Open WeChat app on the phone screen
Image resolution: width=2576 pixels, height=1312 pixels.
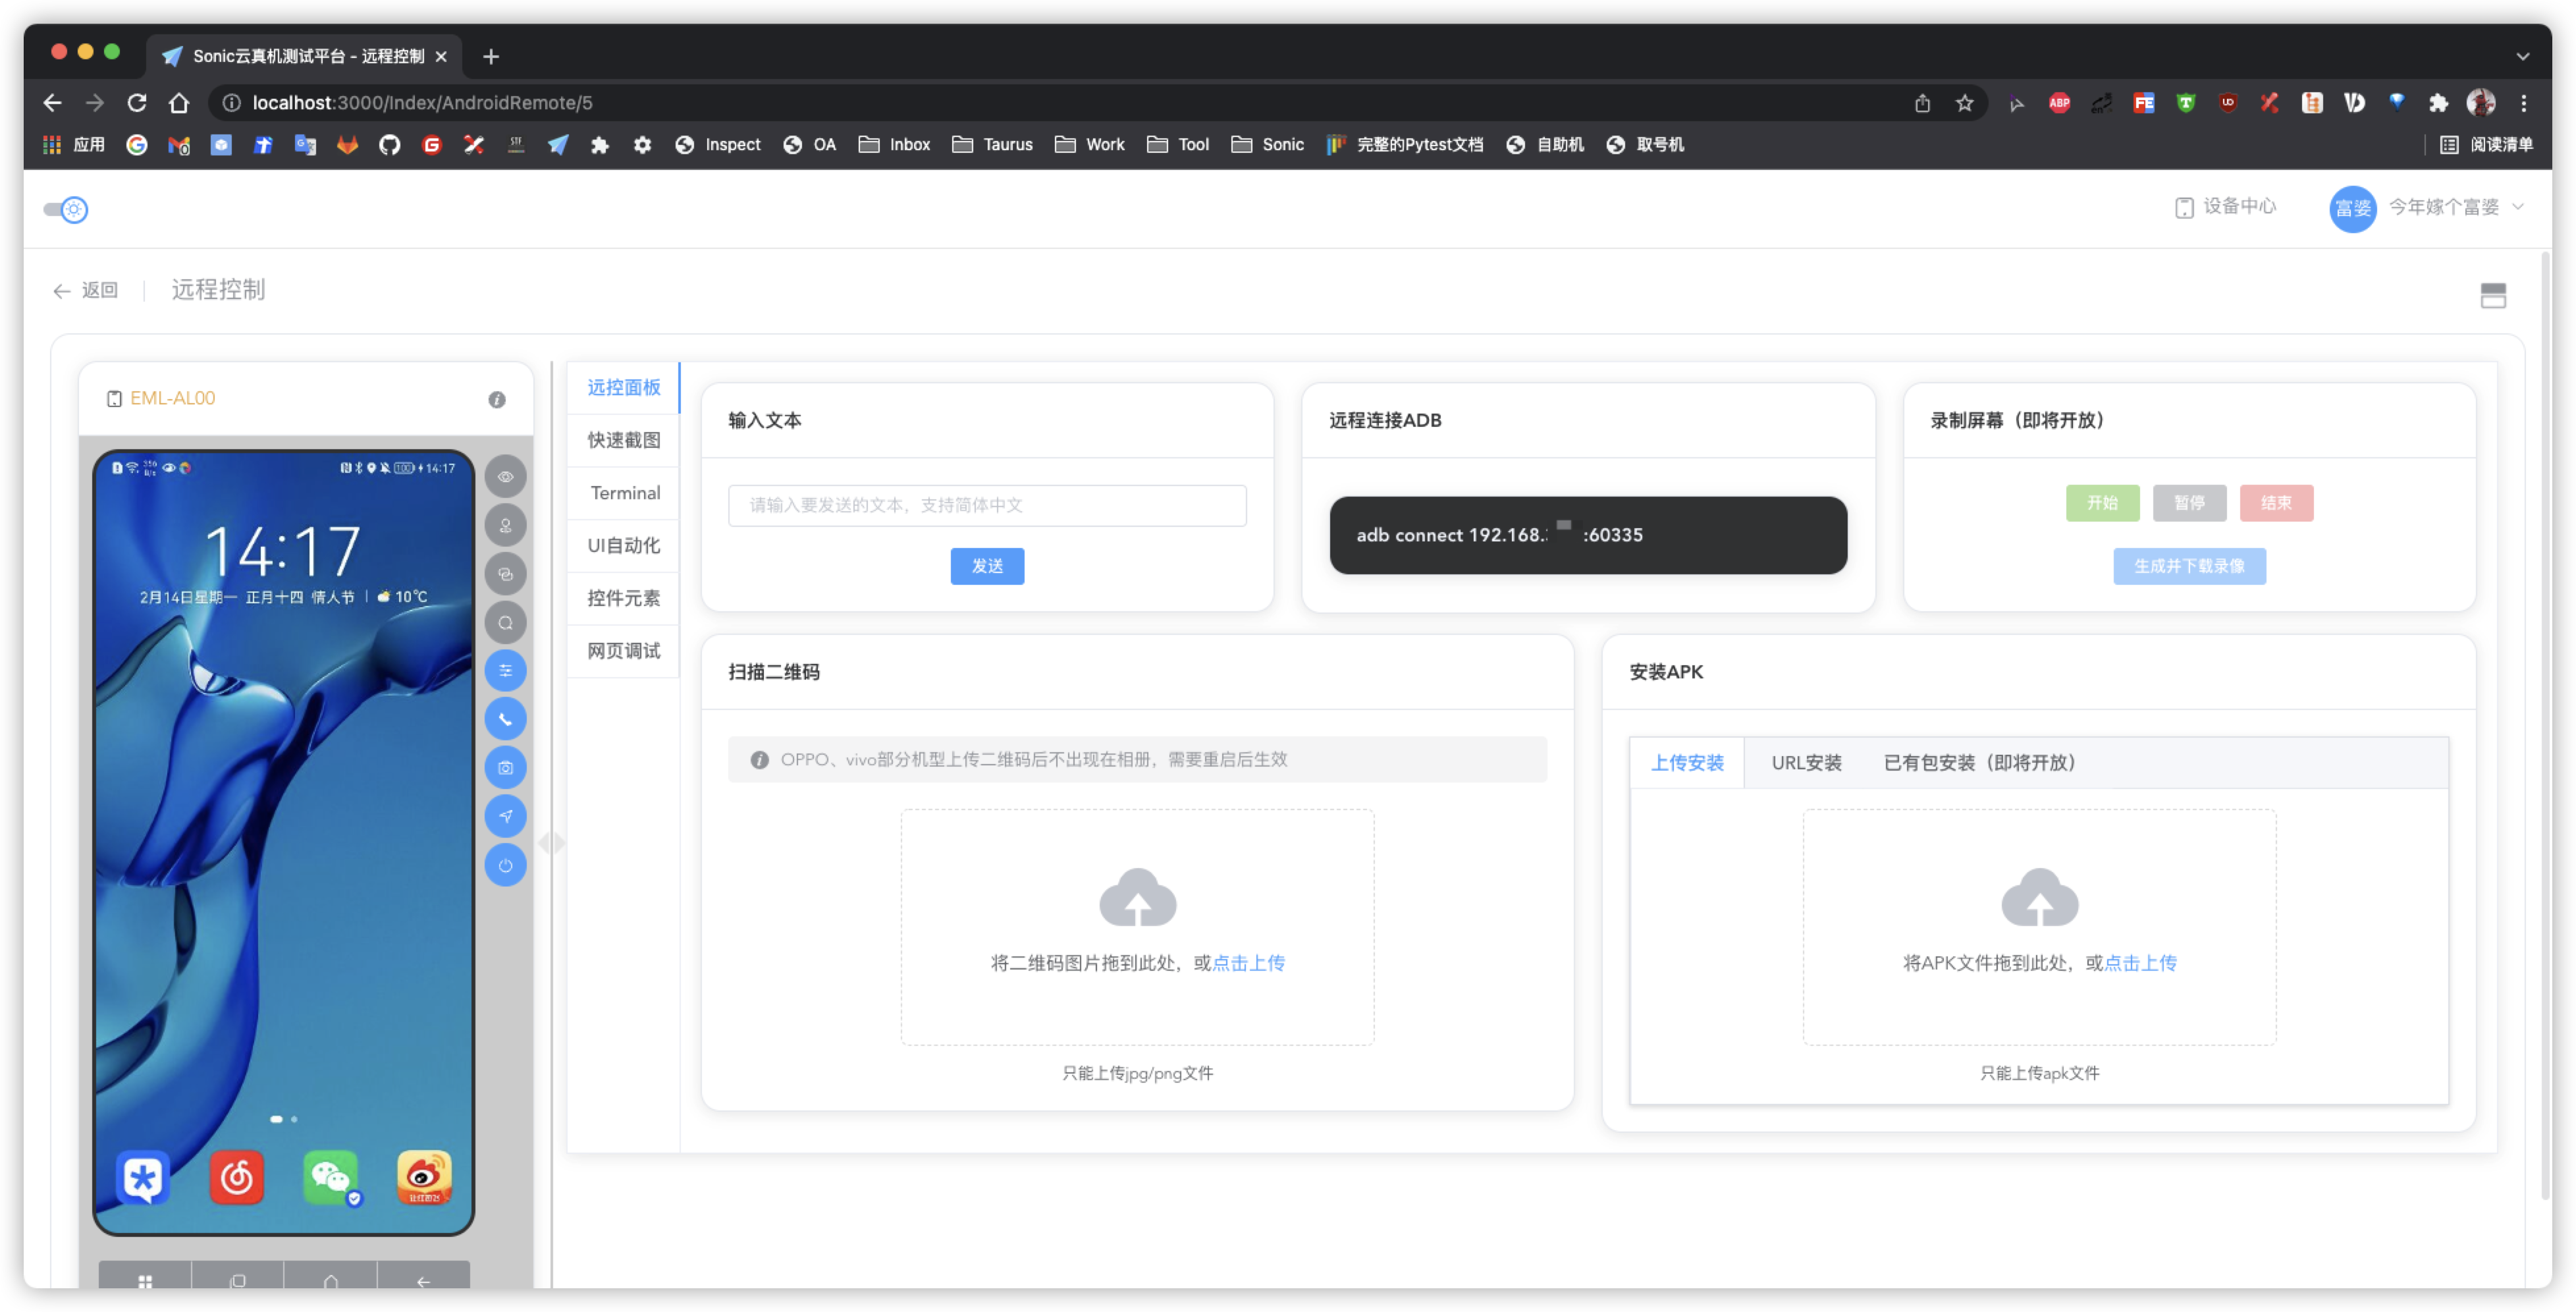pos(331,1178)
